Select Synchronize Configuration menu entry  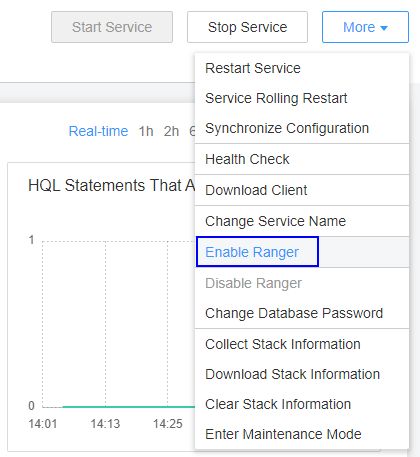tap(302, 128)
